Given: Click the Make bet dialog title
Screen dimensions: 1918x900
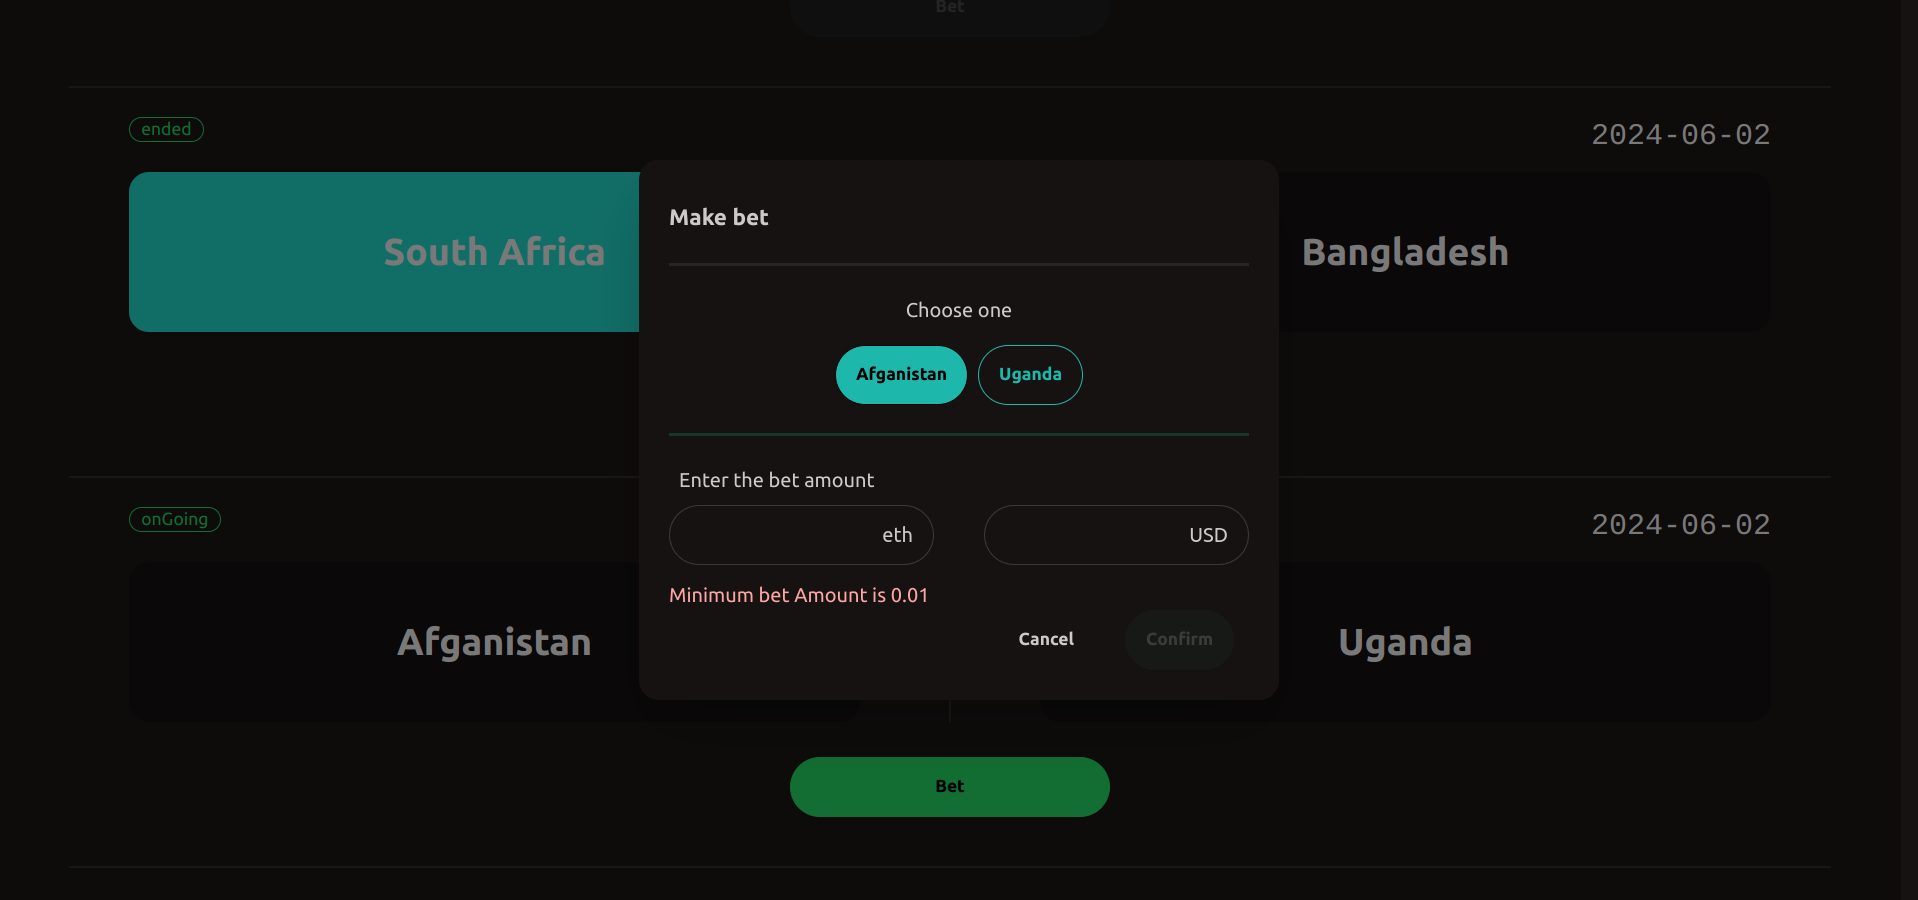Looking at the screenshot, I should click(719, 218).
